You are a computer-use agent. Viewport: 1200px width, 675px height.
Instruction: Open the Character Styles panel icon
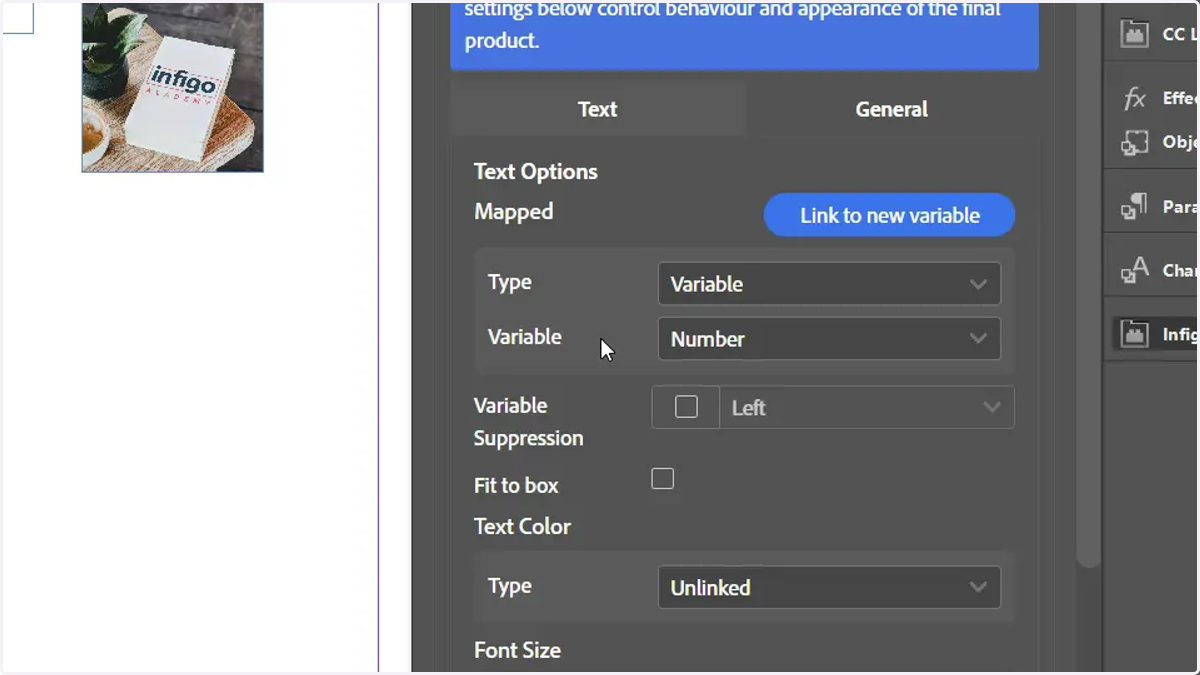point(1134,270)
